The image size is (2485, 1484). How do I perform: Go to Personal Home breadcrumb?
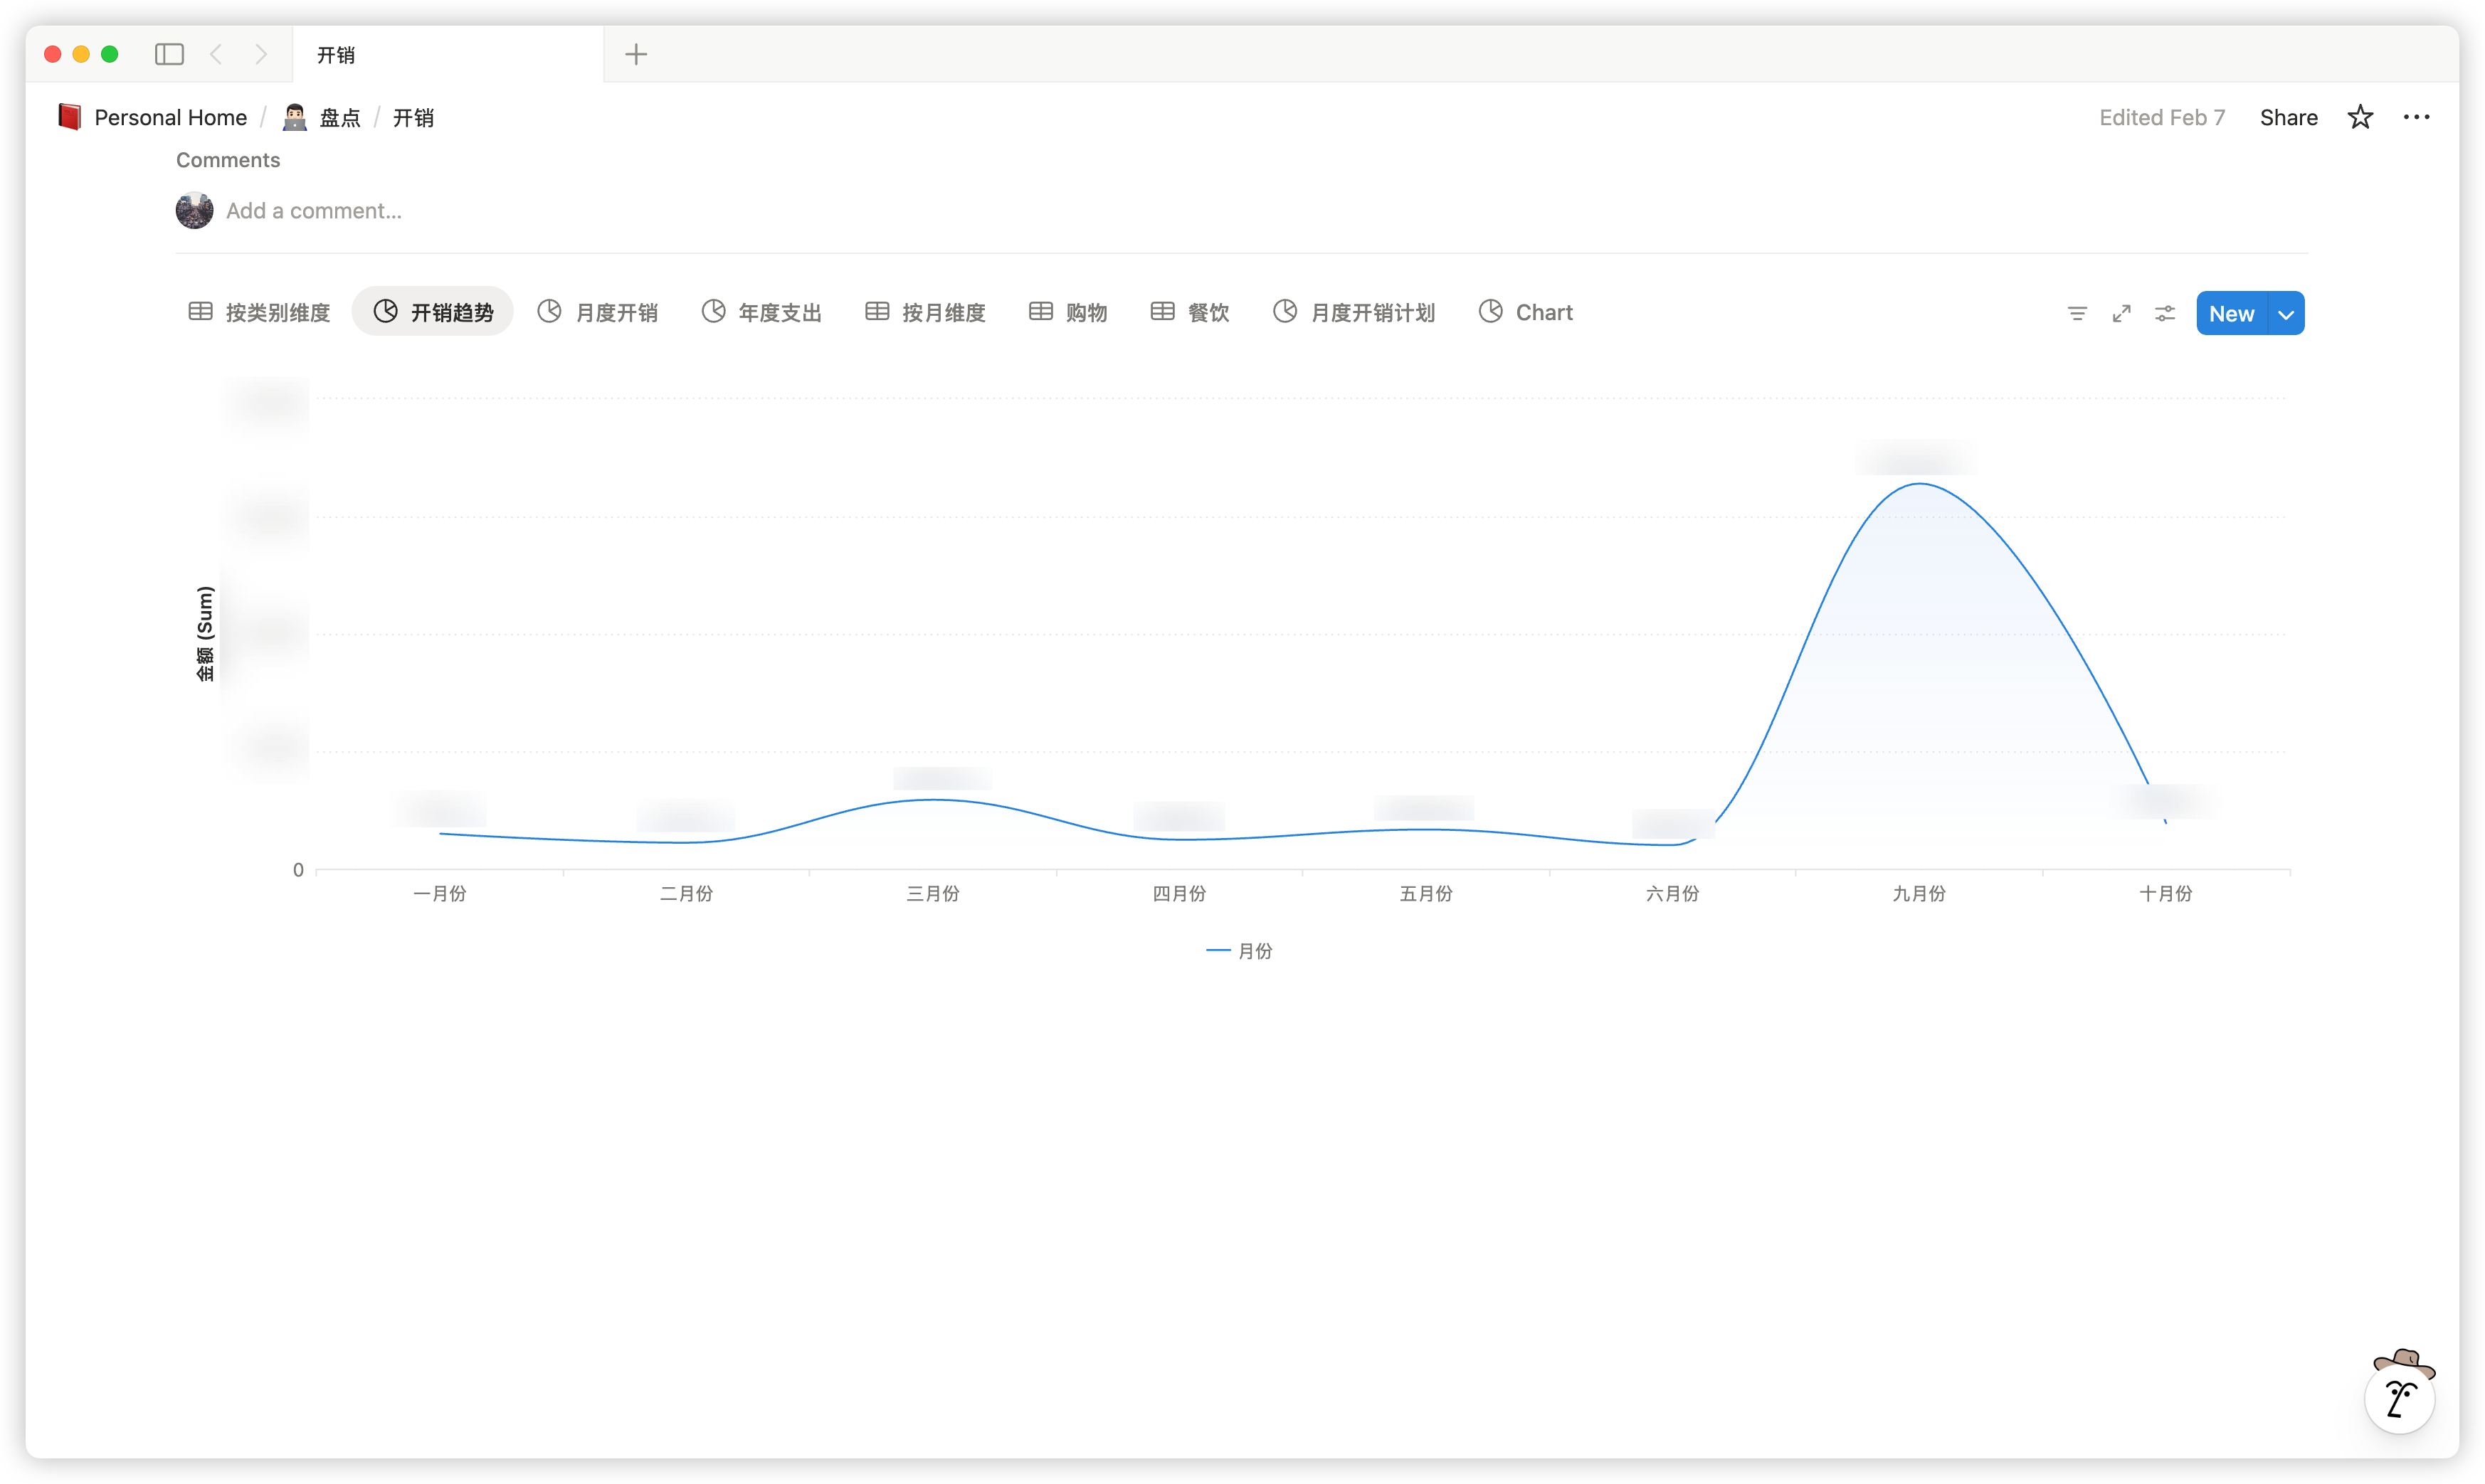tap(170, 117)
